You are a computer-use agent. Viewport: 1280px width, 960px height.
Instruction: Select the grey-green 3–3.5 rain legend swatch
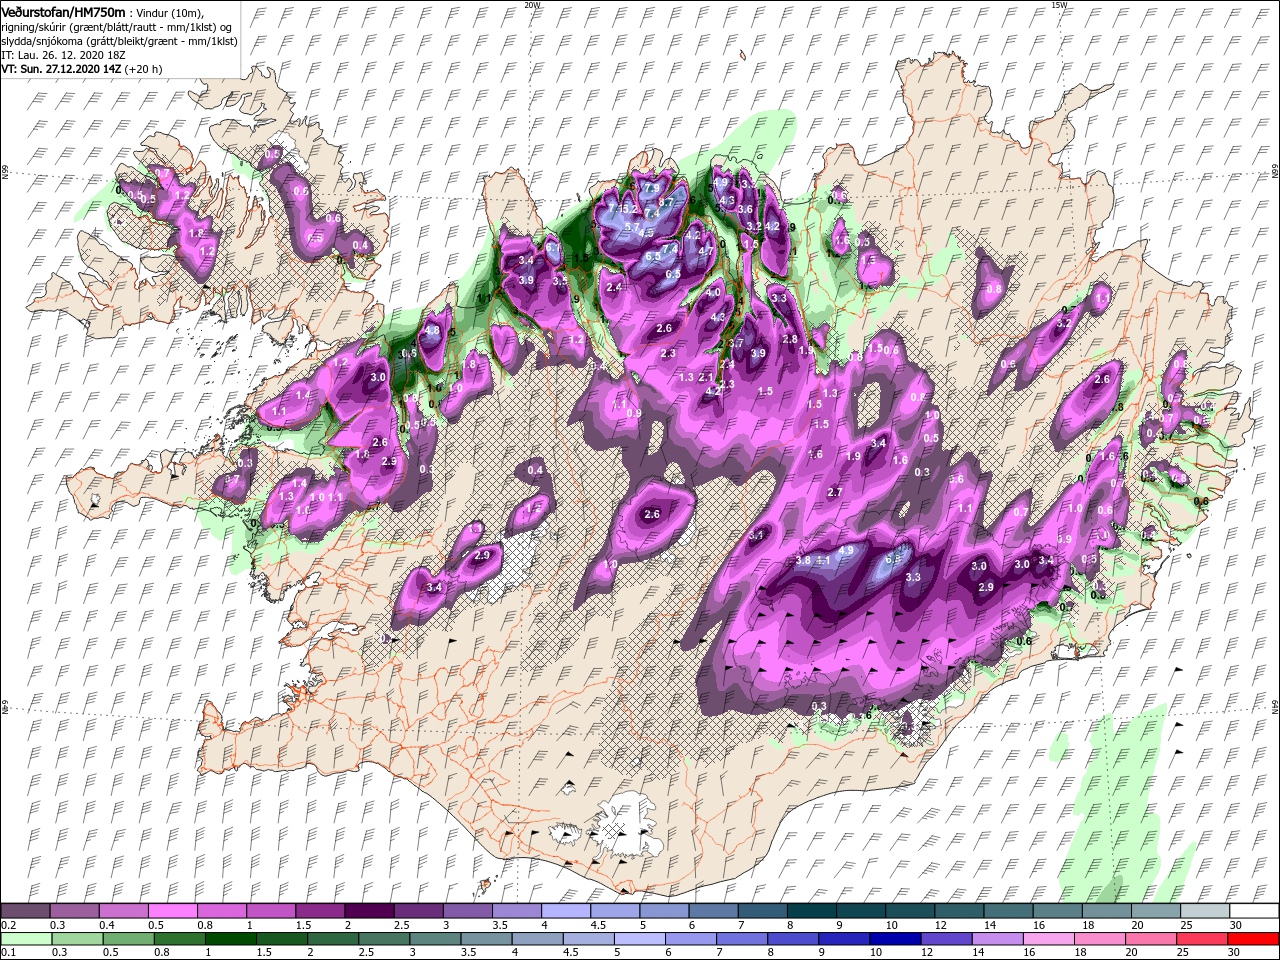(435, 938)
